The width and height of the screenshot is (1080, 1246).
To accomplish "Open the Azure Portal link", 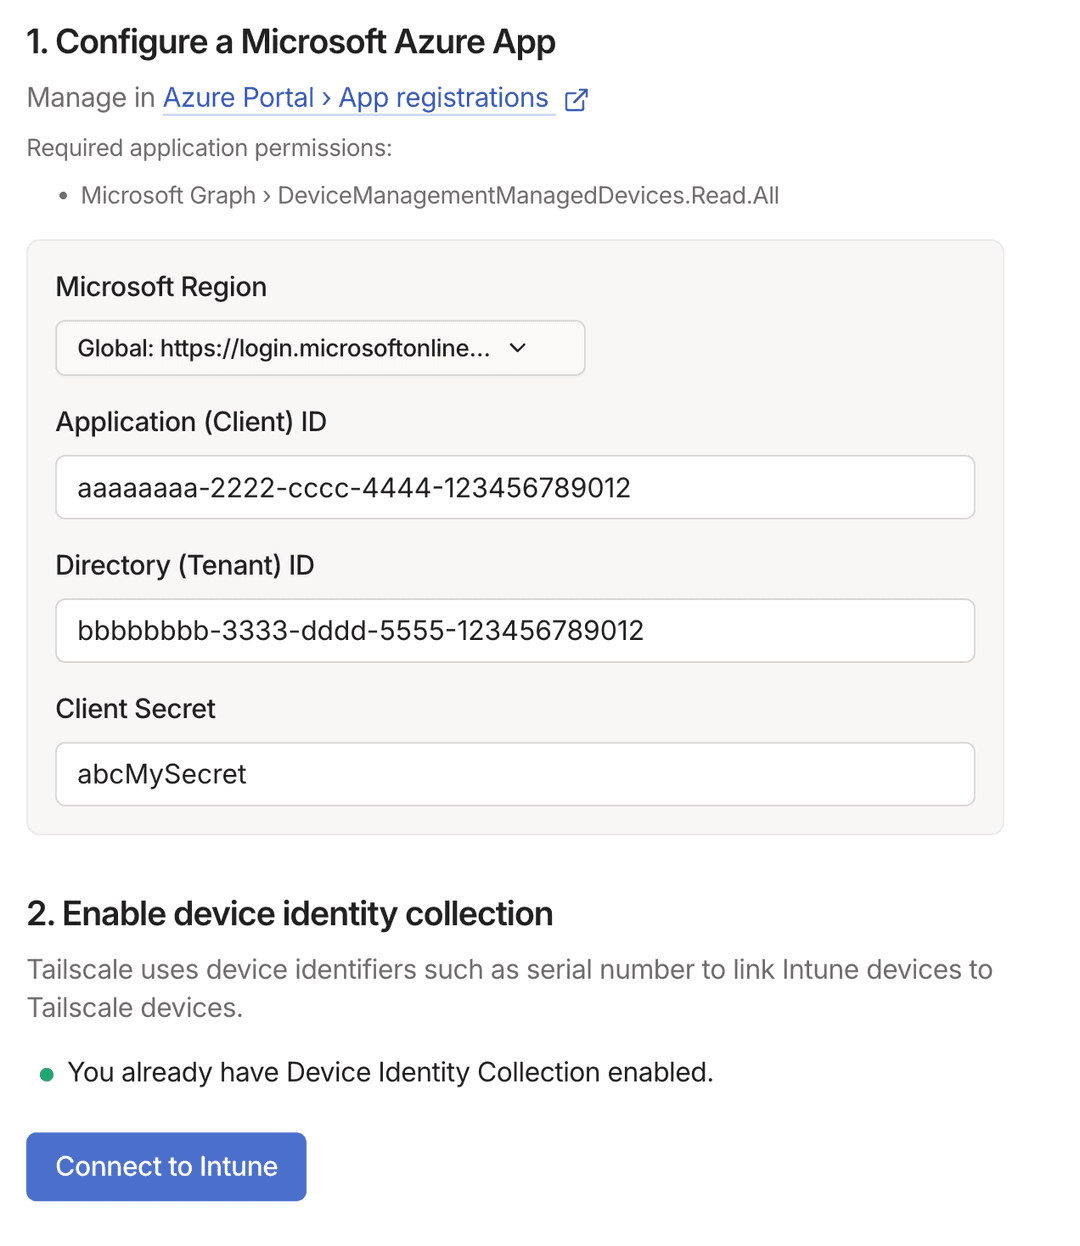I will [x=239, y=98].
